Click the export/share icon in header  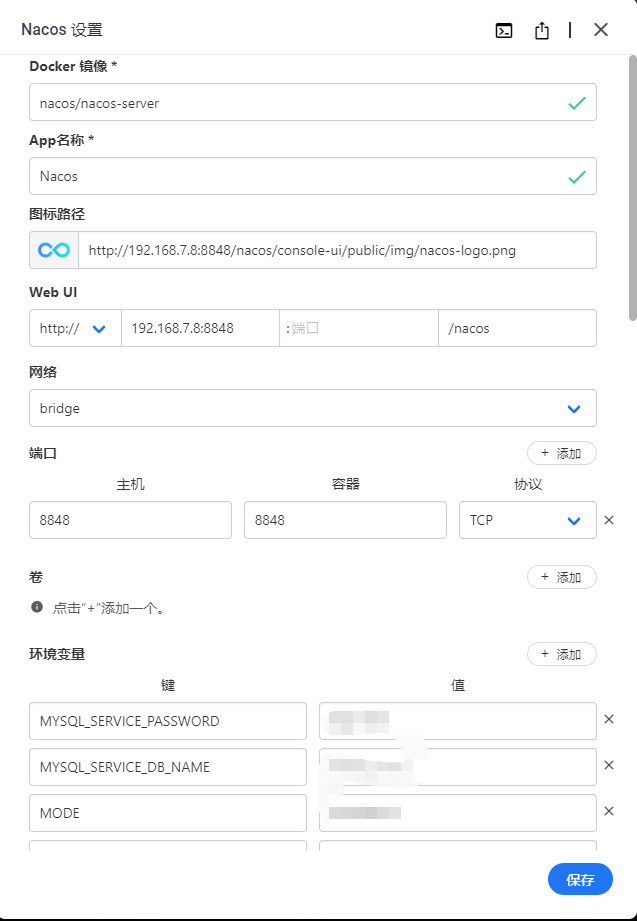542,30
